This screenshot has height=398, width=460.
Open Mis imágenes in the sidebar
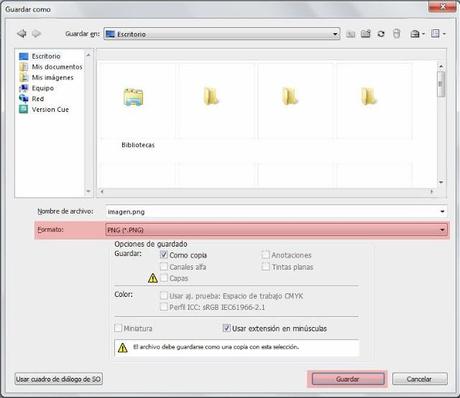point(52,77)
